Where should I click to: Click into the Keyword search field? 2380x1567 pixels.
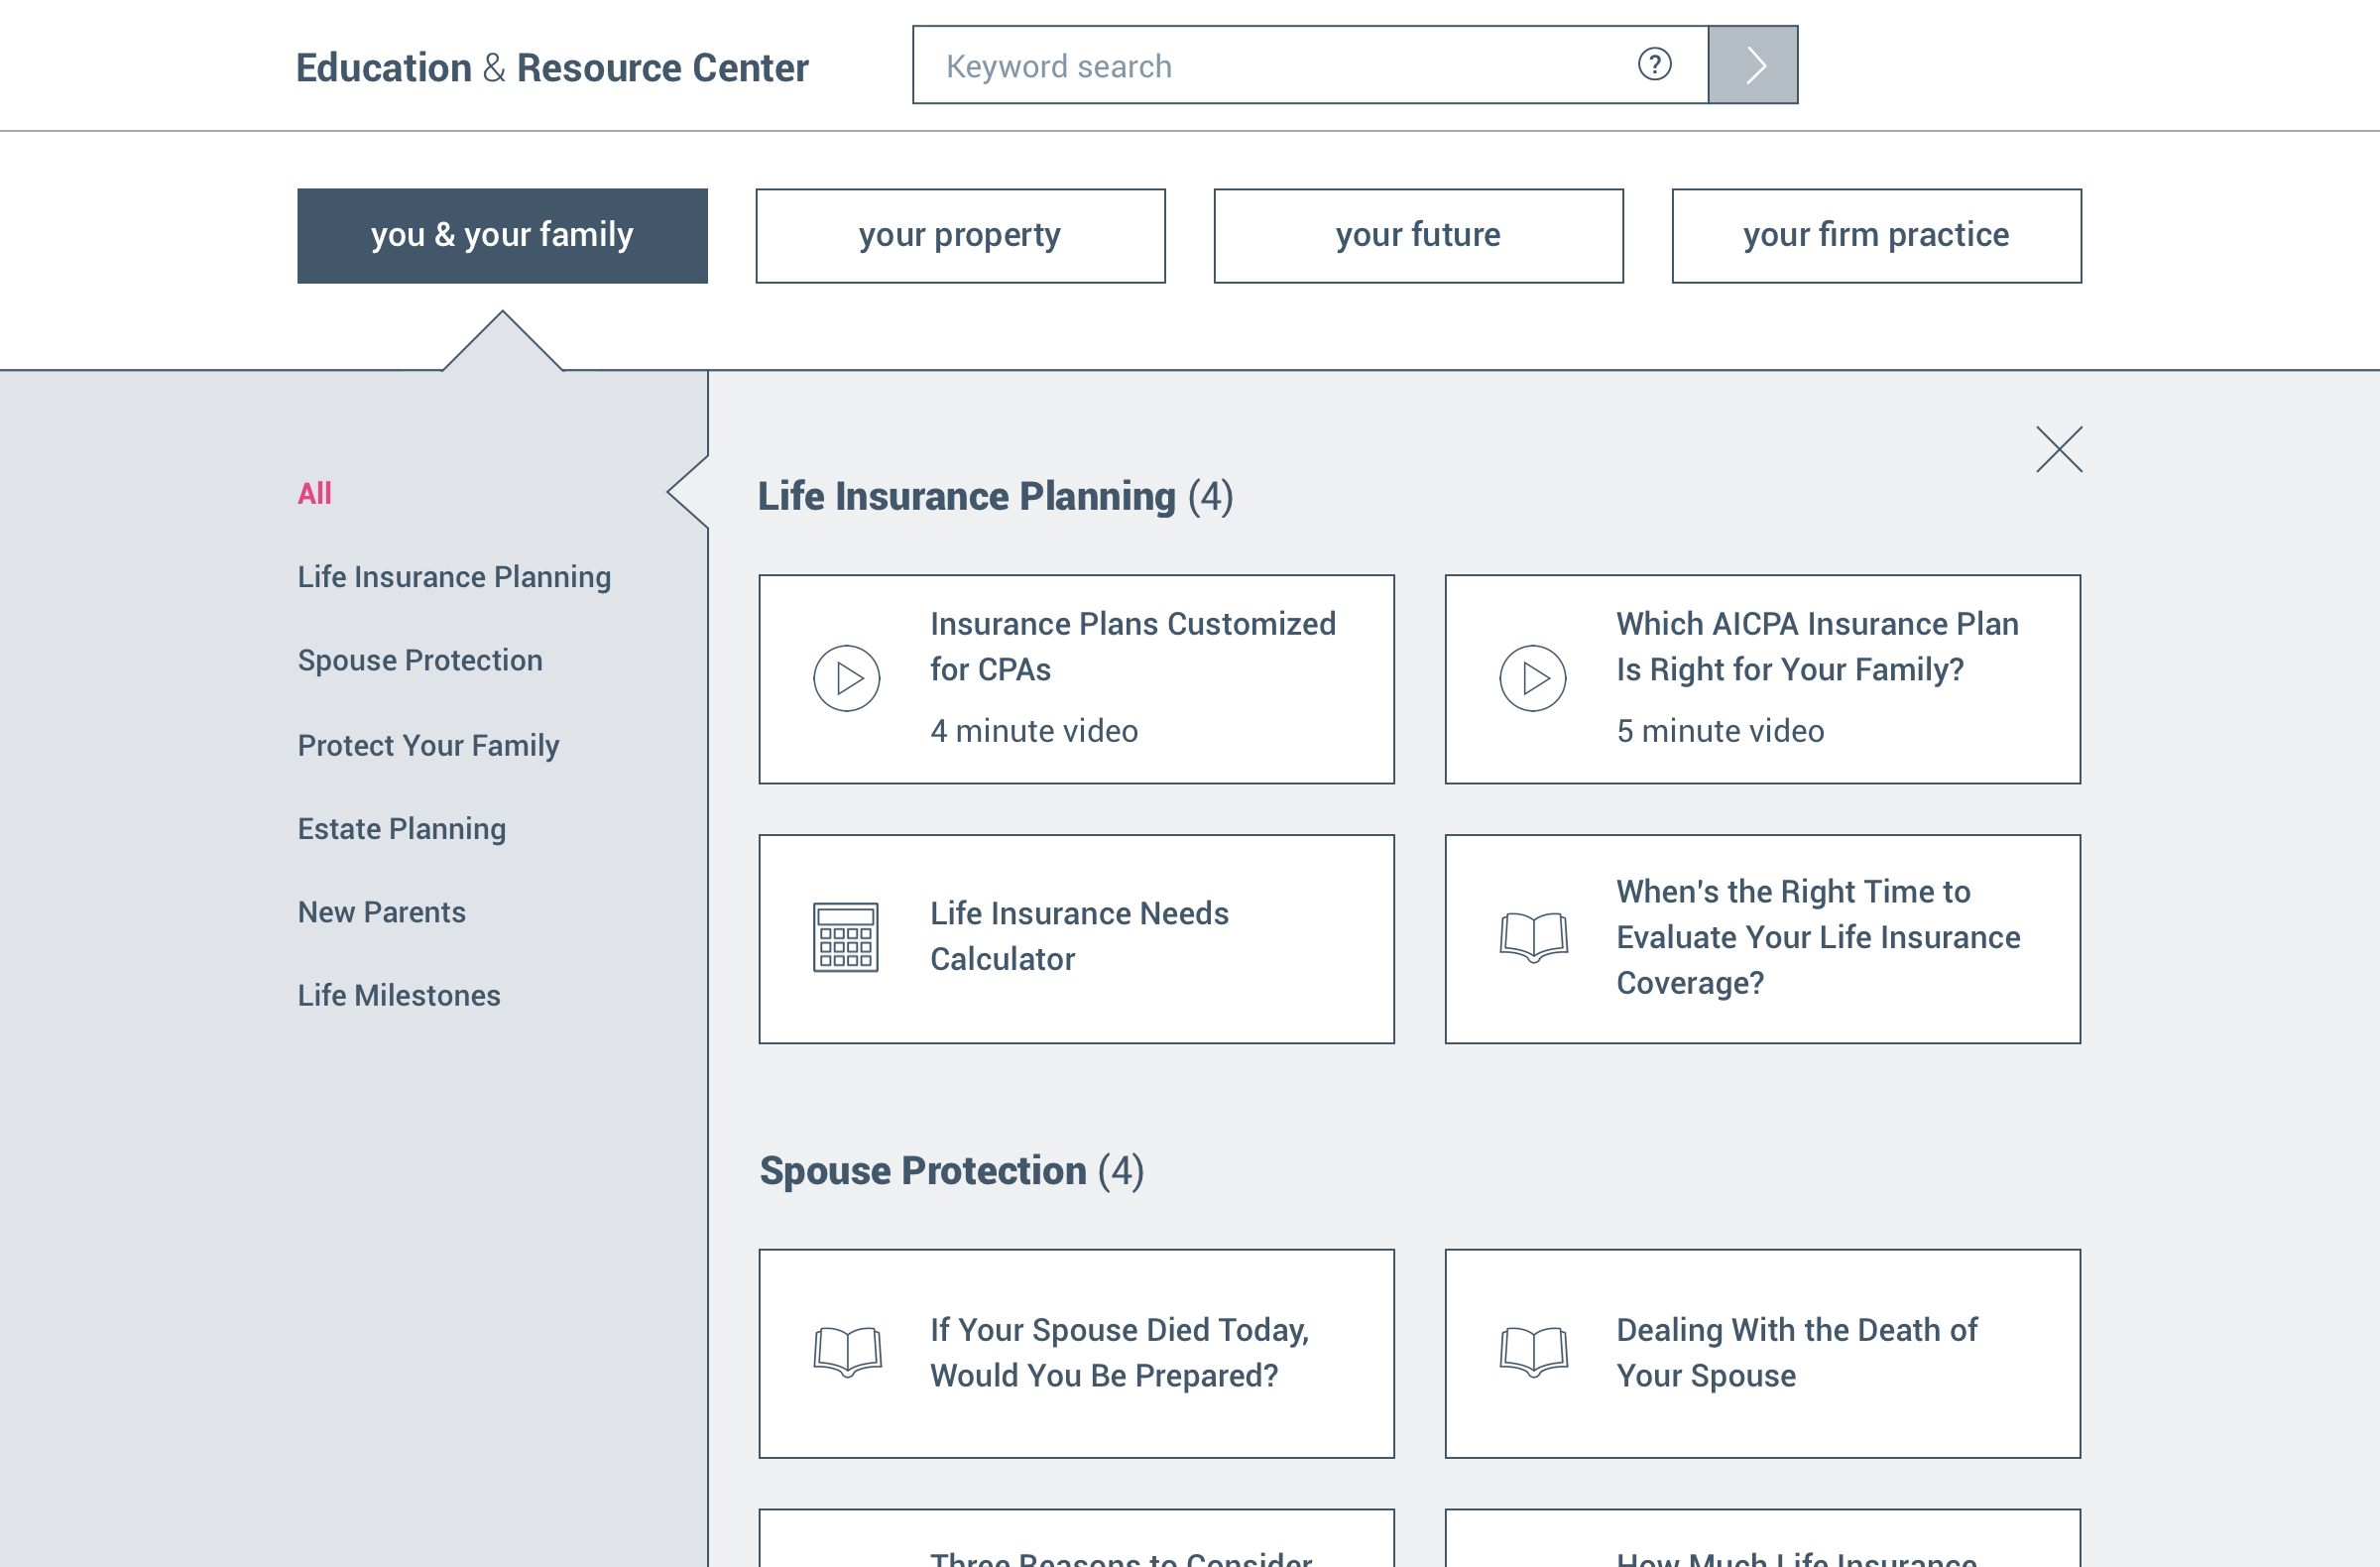(x=1280, y=66)
